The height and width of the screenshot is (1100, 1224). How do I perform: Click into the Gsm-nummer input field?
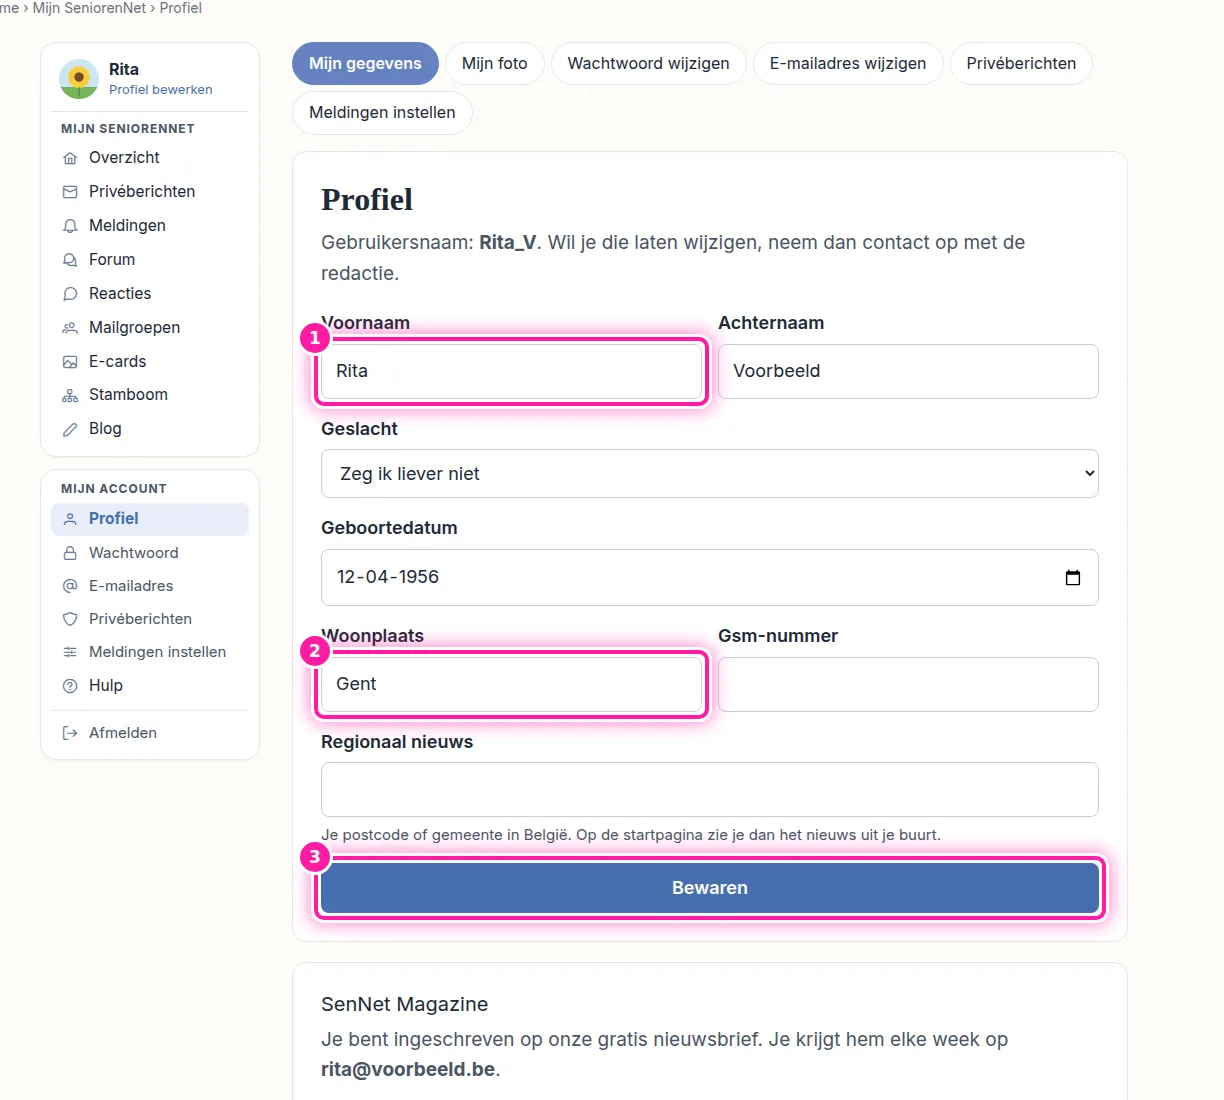point(908,685)
